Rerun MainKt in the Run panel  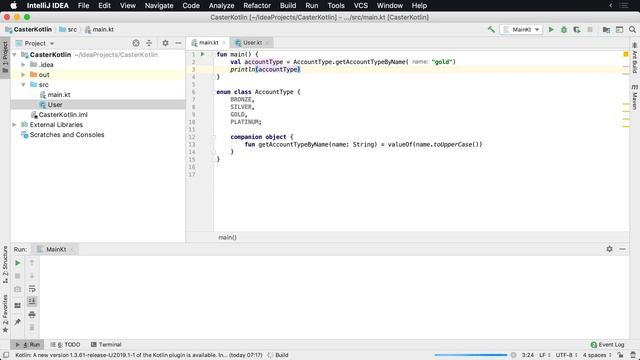[x=18, y=263]
